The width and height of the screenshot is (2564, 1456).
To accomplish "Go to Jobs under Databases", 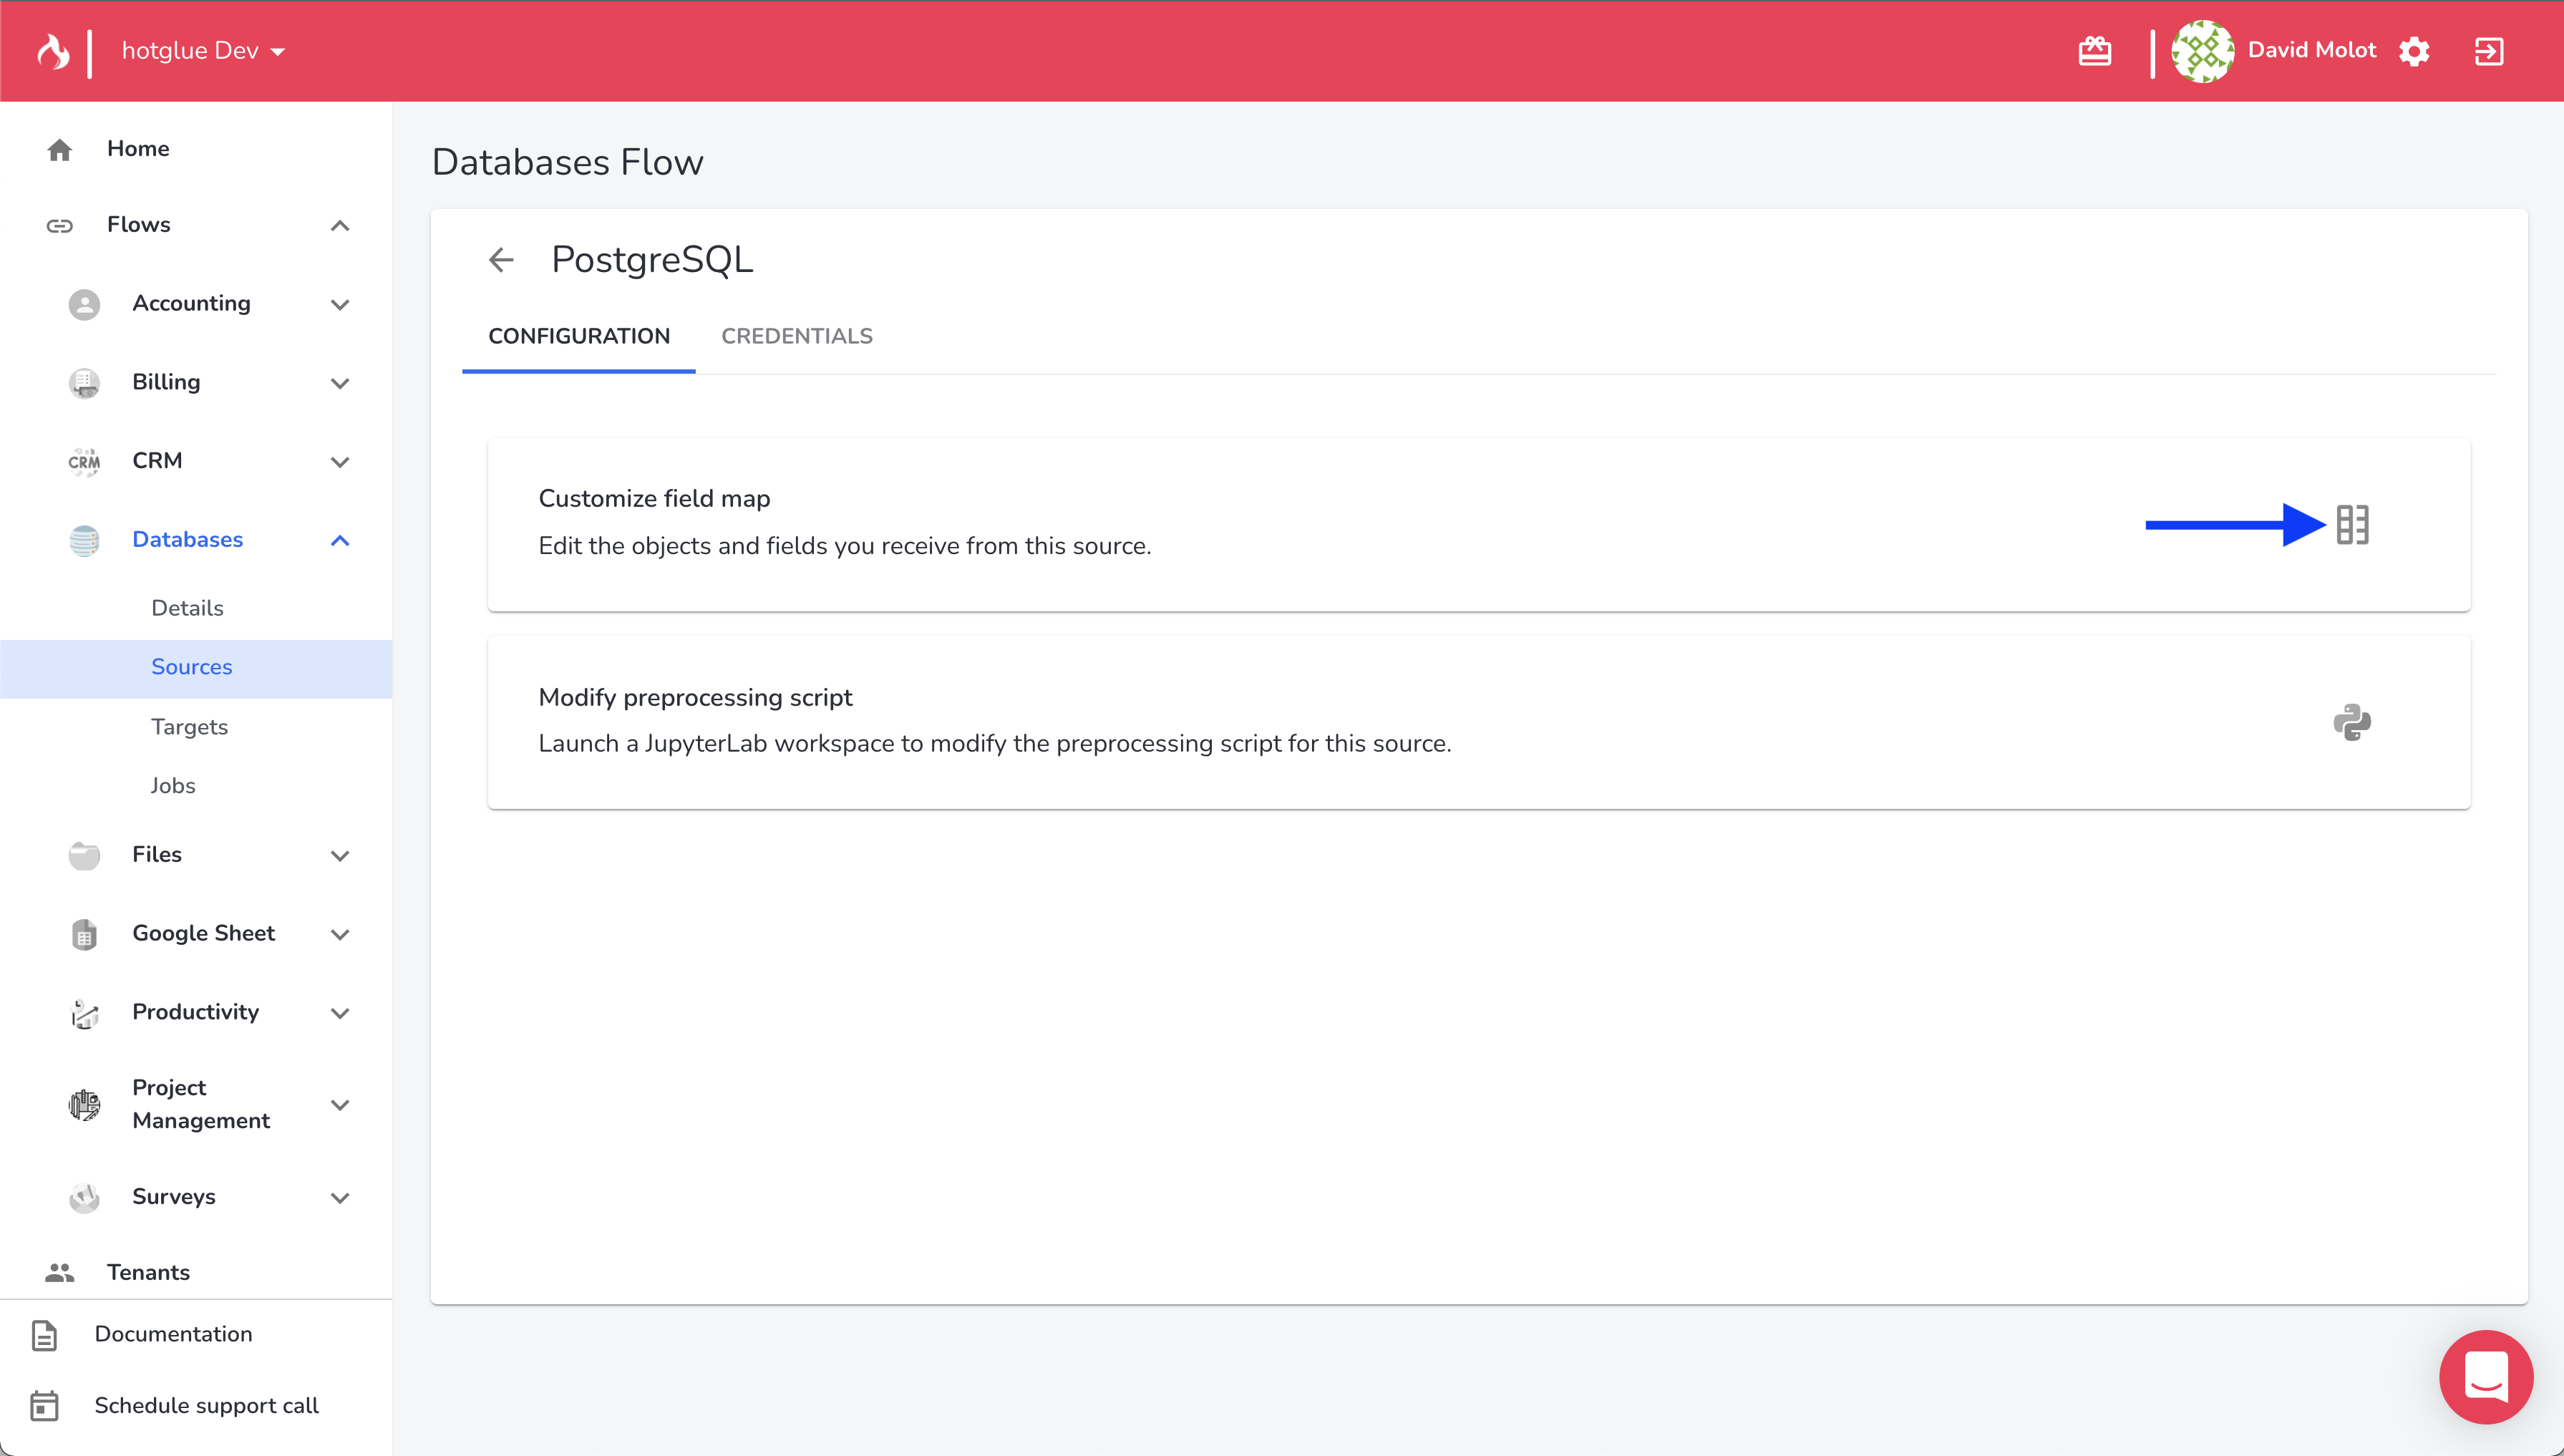I will click(173, 786).
